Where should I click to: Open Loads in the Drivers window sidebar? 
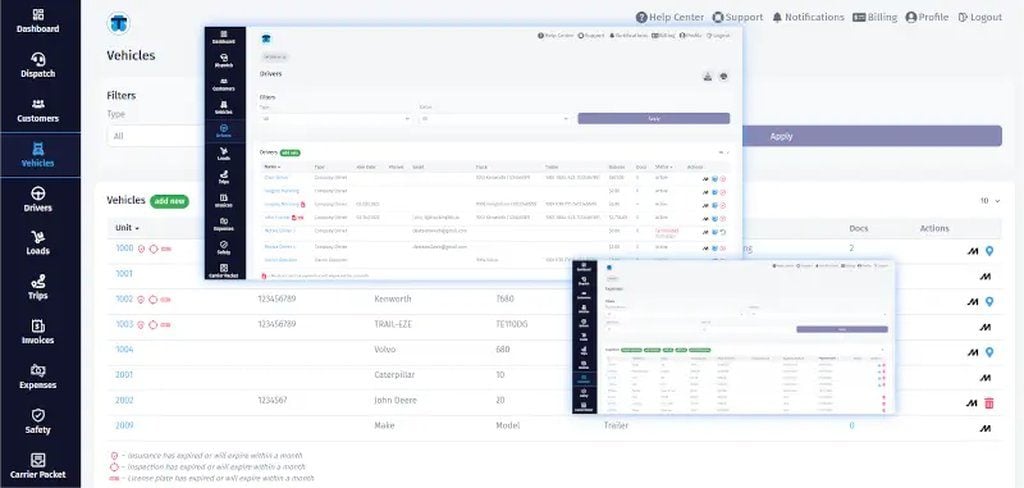(x=224, y=154)
